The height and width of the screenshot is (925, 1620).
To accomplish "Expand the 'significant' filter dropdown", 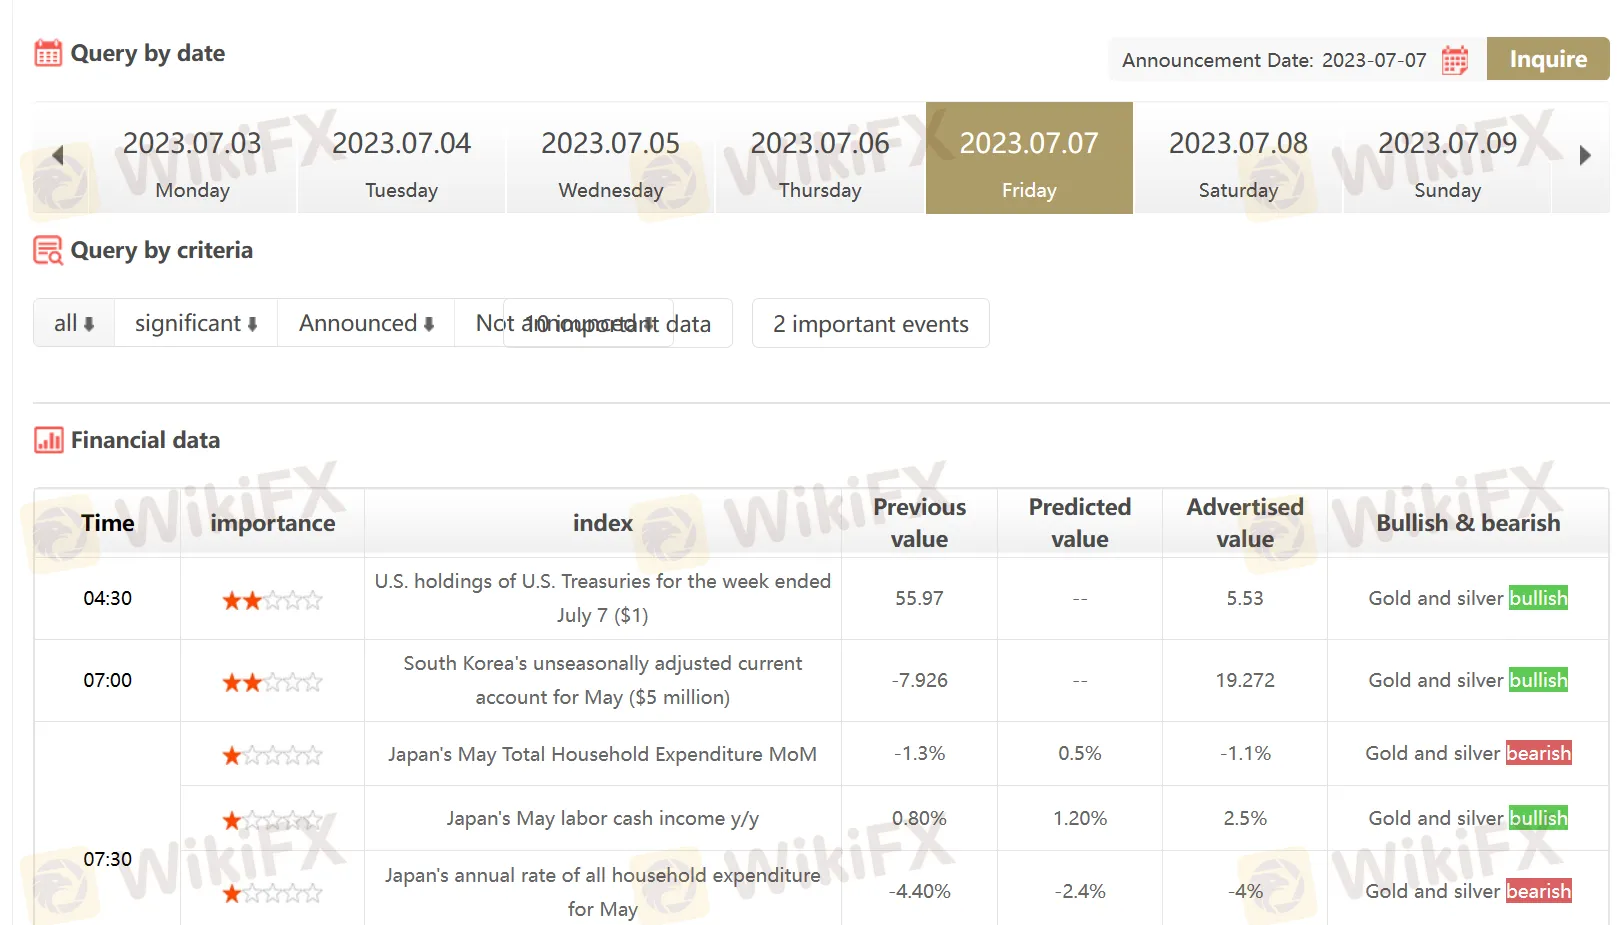I will (x=196, y=323).
